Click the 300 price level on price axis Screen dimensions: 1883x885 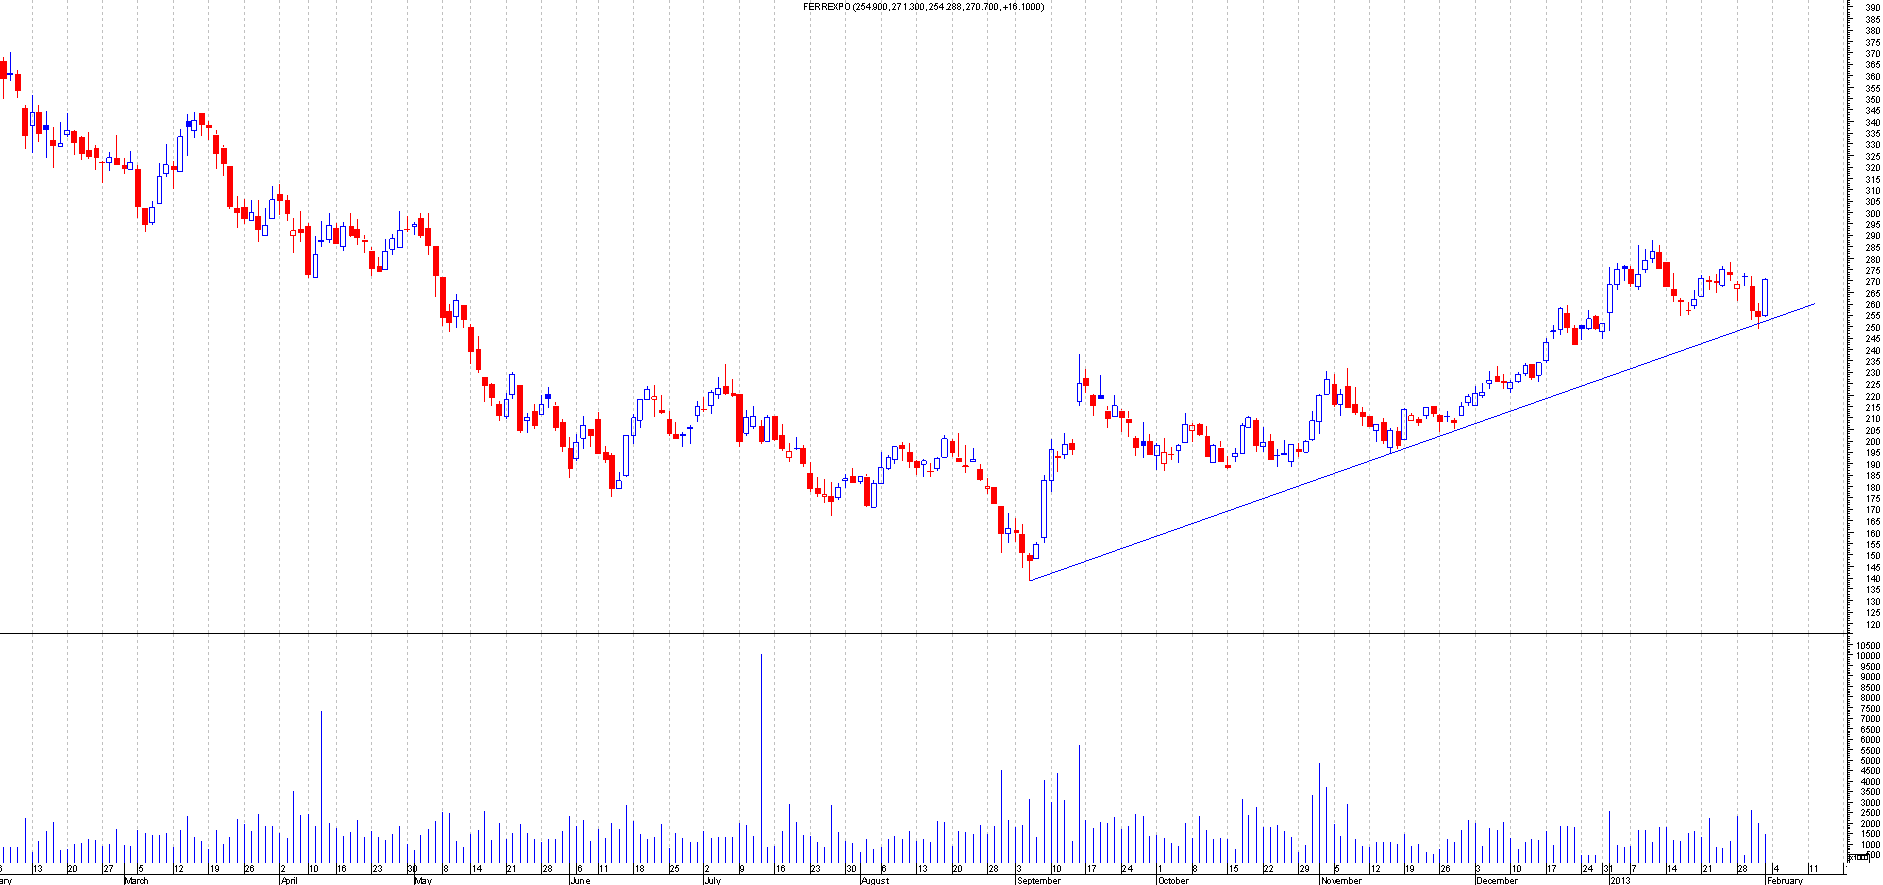point(1872,214)
